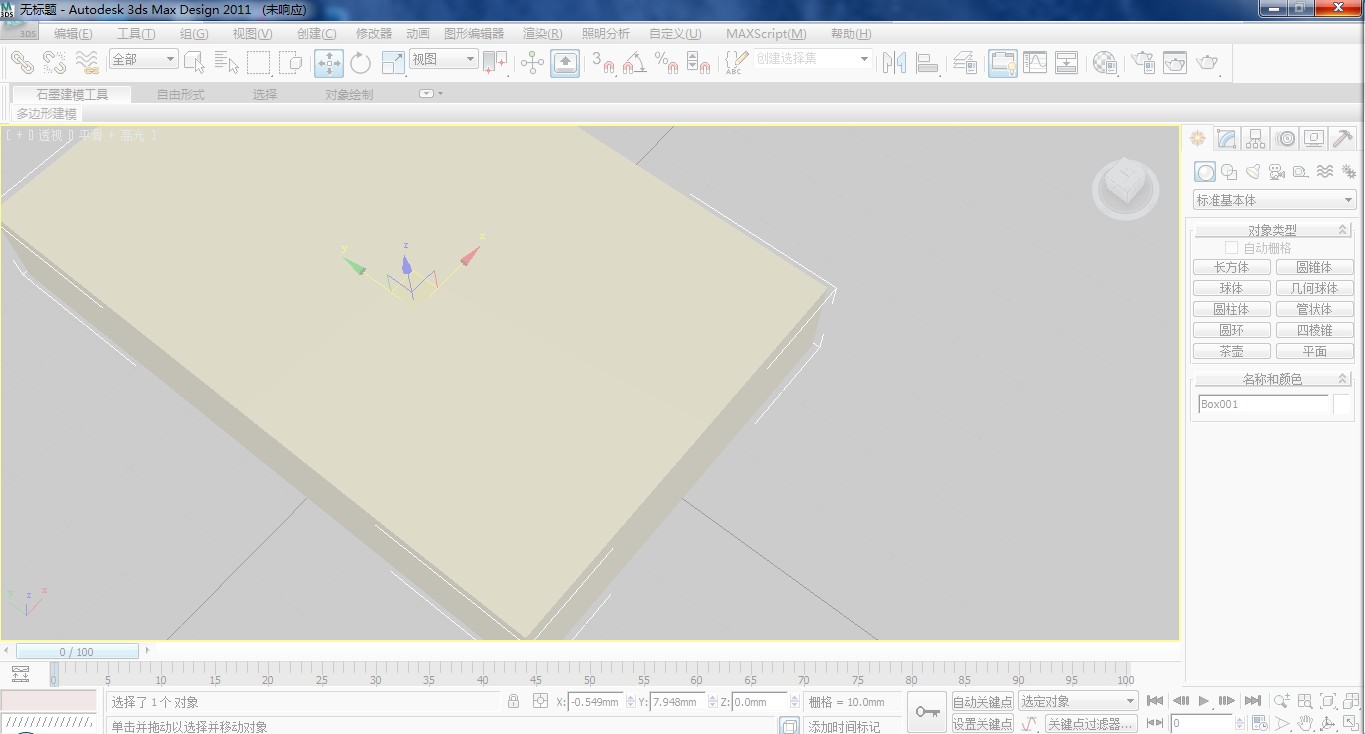Open the 创建选择集 named selection dropdown

coord(813,59)
